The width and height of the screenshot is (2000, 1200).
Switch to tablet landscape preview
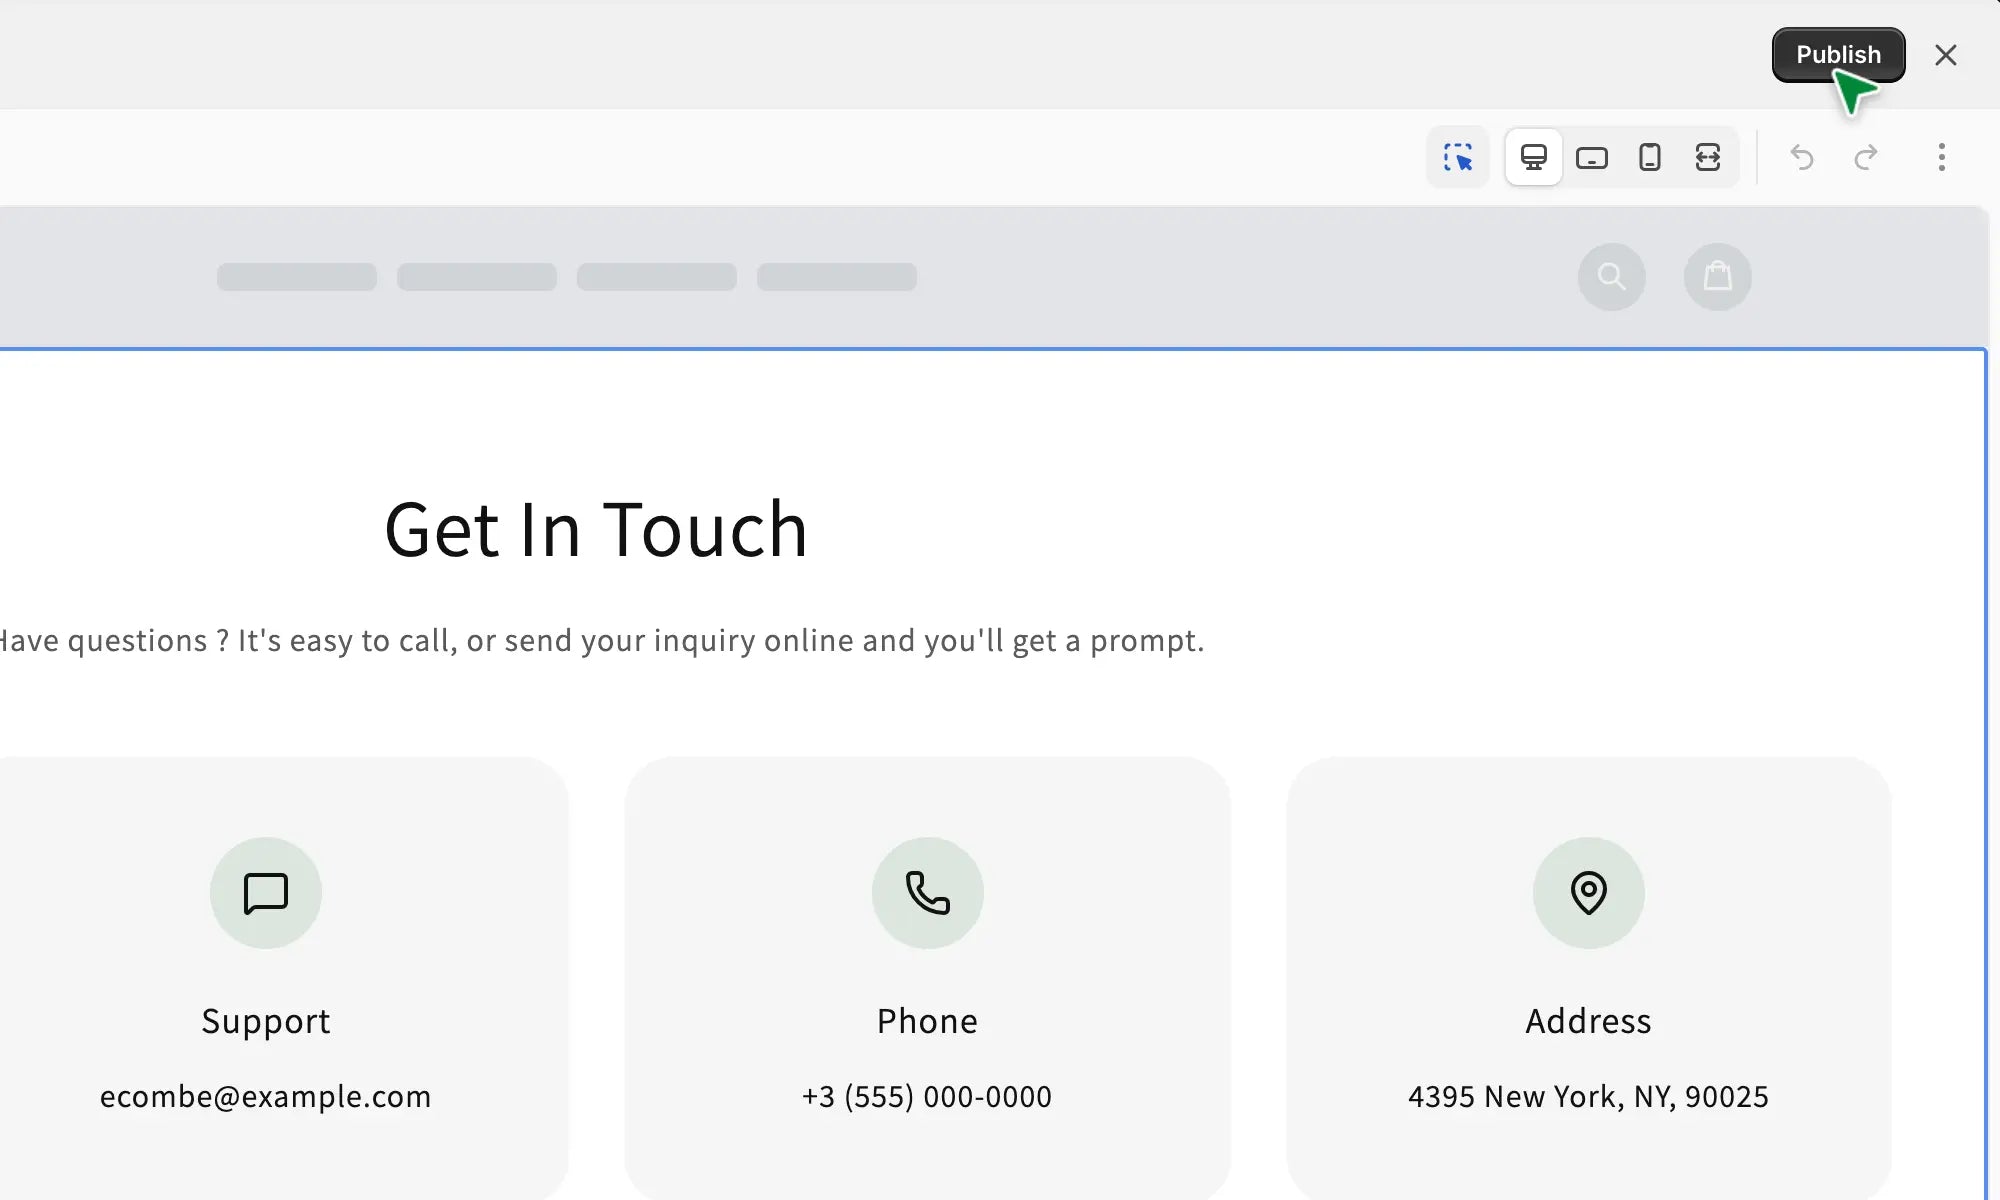tap(1591, 158)
